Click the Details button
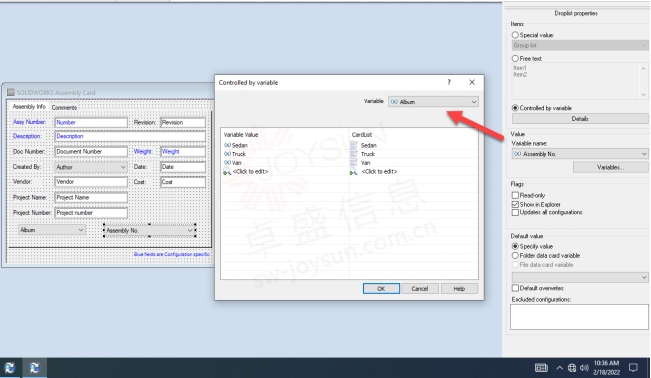The image size is (651, 378). (x=580, y=119)
